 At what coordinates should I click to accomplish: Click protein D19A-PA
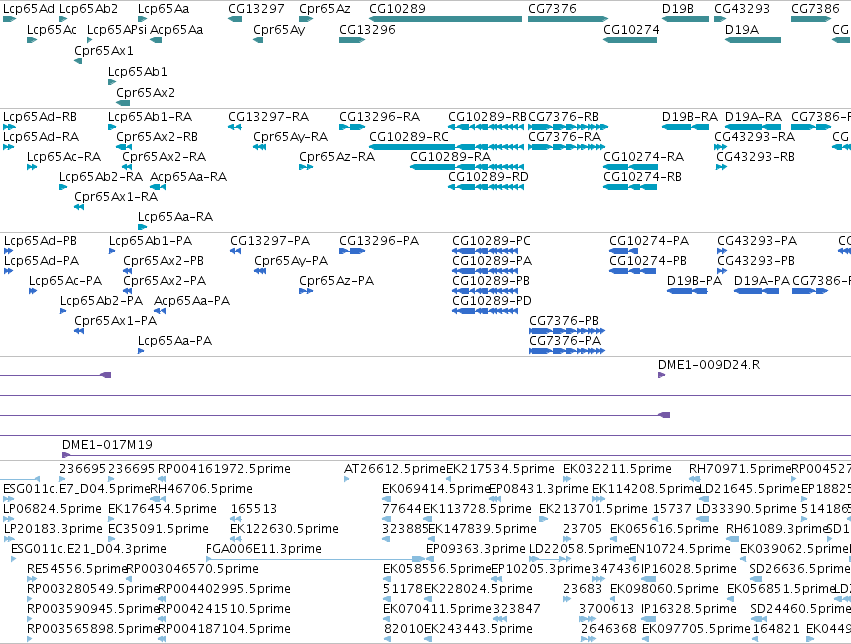(x=761, y=281)
